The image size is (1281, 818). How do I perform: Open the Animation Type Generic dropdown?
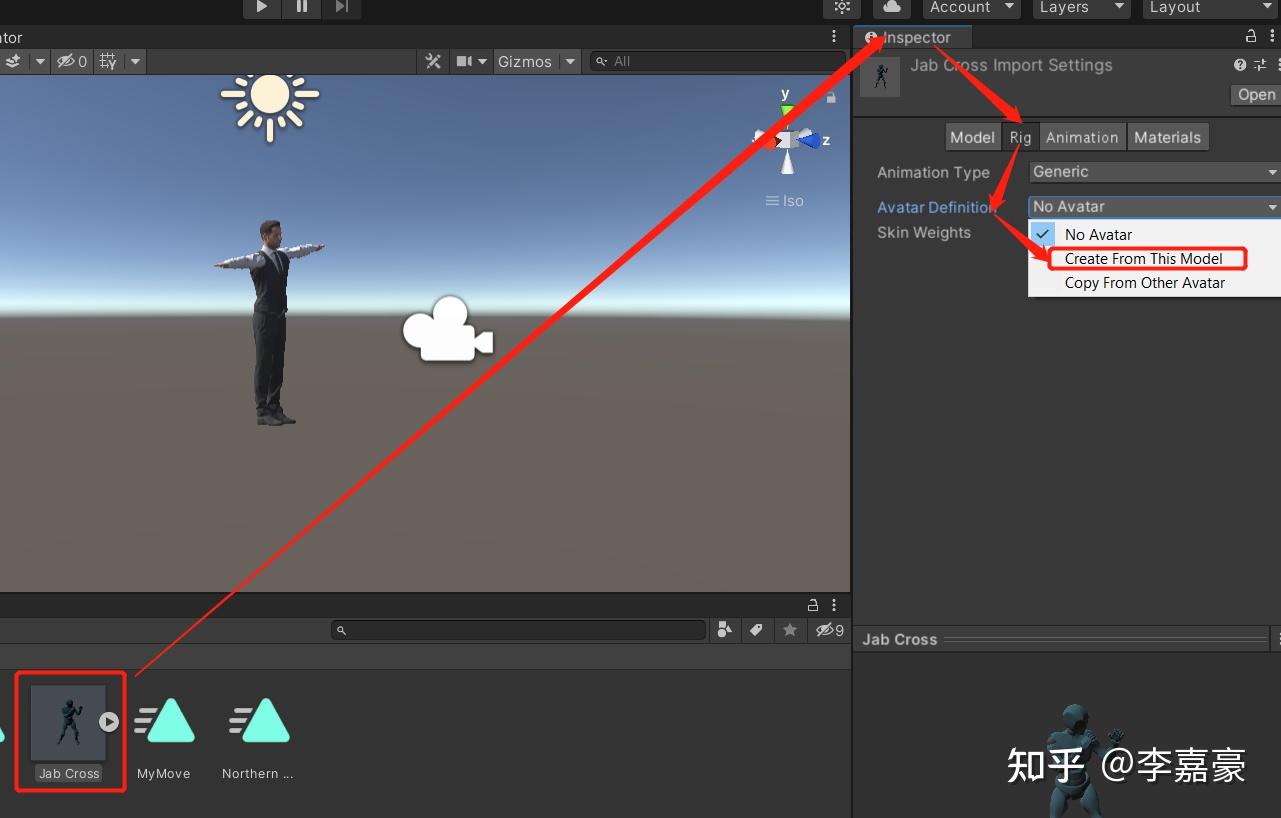coord(1150,171)
